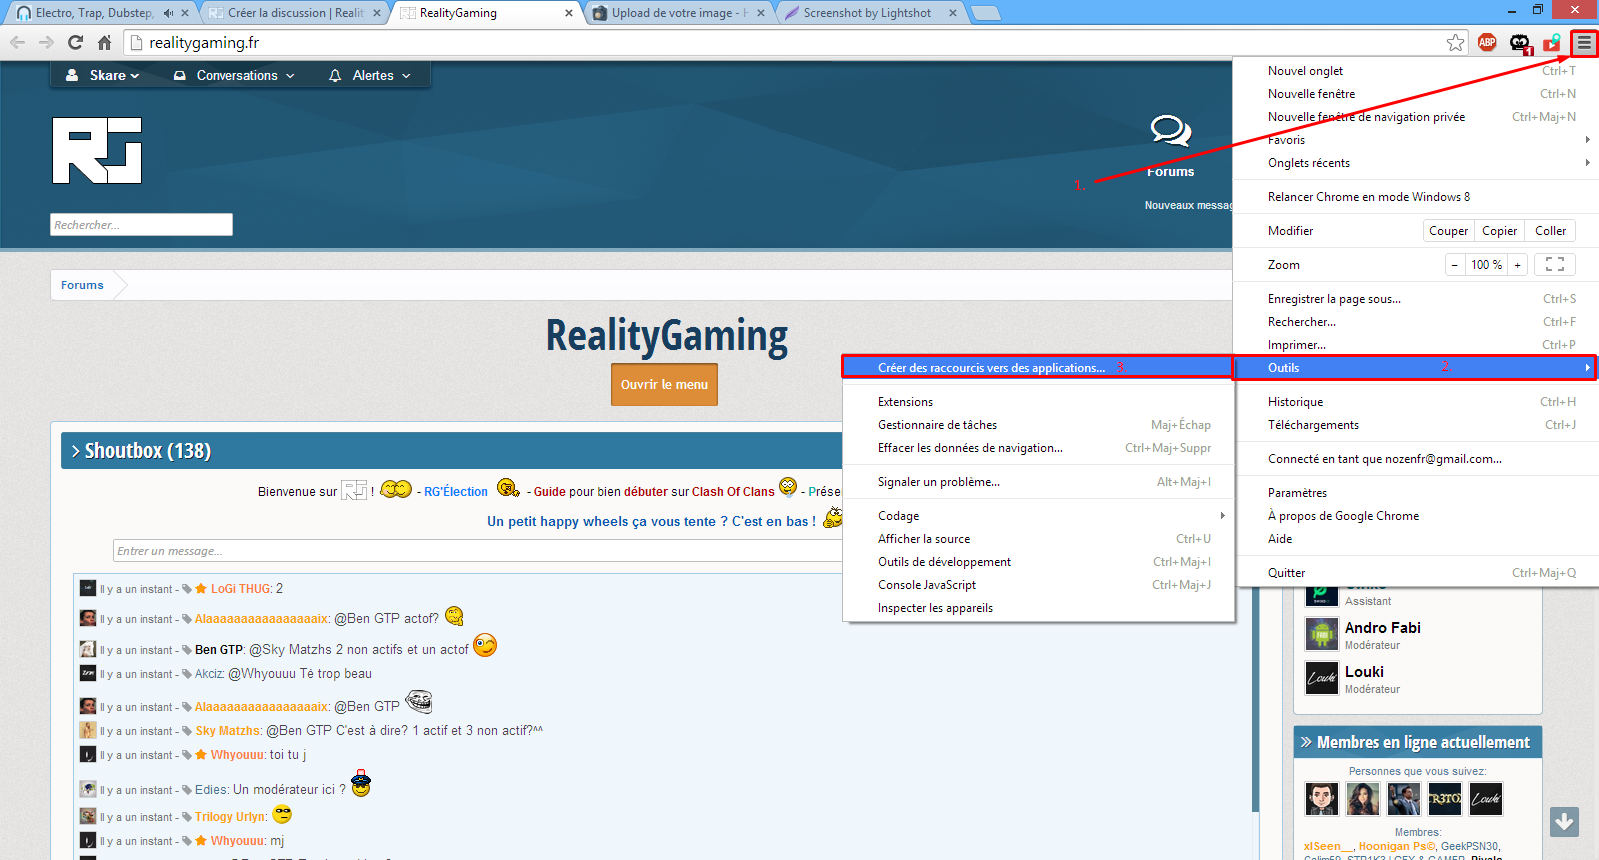1599x860 pixels.
Task: Click the home icon in toolbar
Action: [104, 42]
